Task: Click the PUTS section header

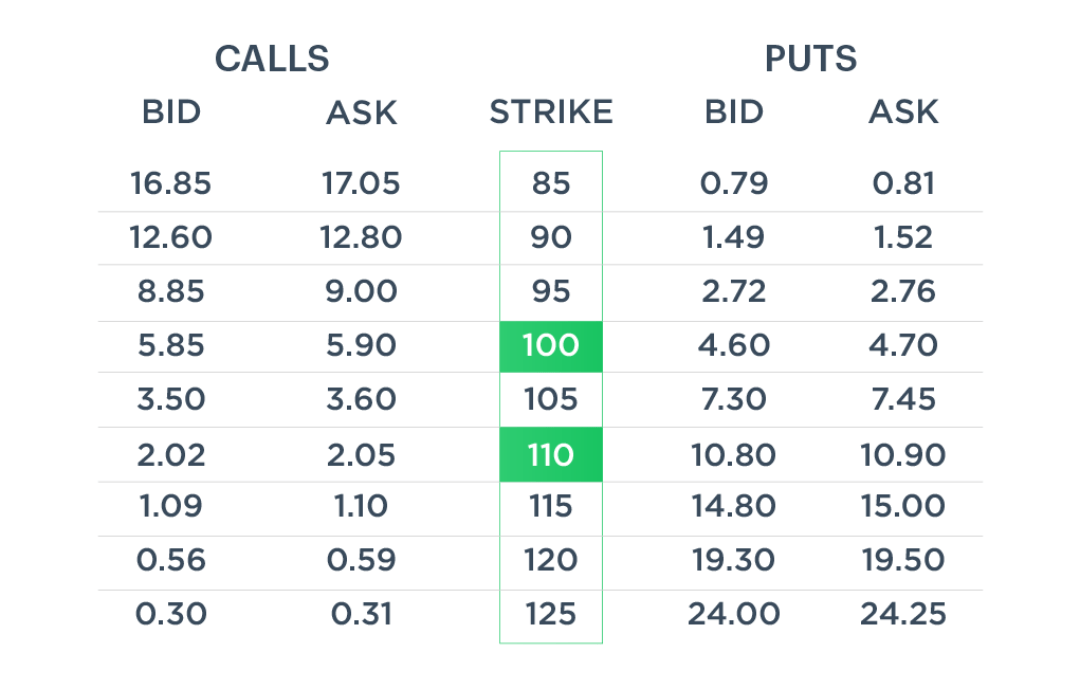Action: 811,59
